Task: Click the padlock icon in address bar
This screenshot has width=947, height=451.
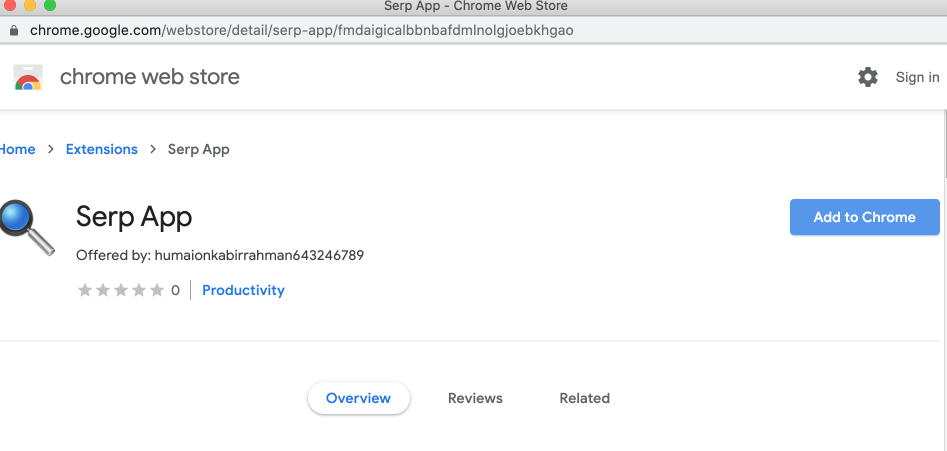Action: [14, 30]
